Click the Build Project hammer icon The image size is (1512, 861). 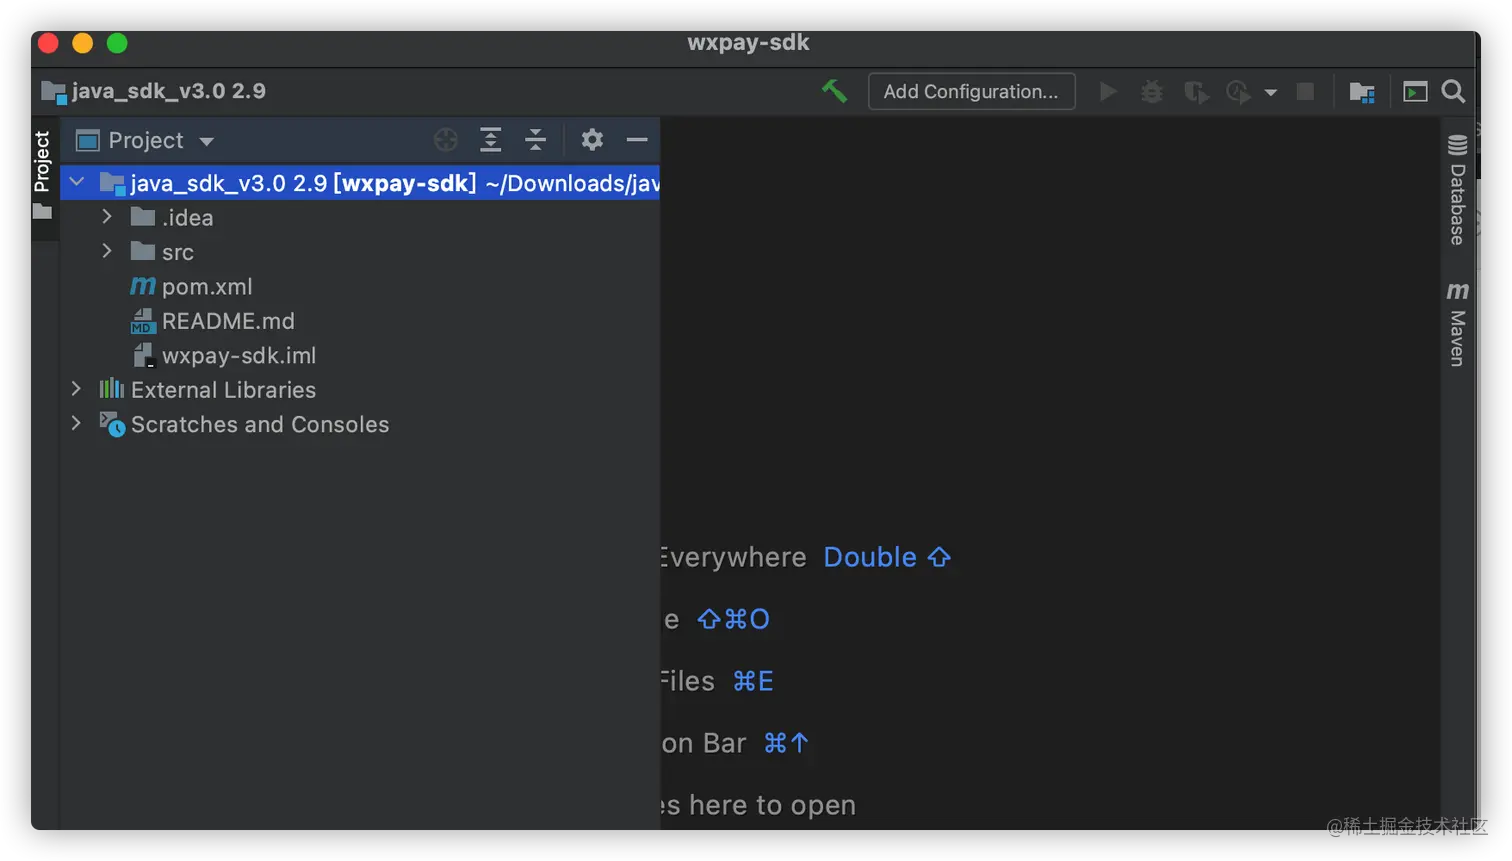click(x=834, y=91)
